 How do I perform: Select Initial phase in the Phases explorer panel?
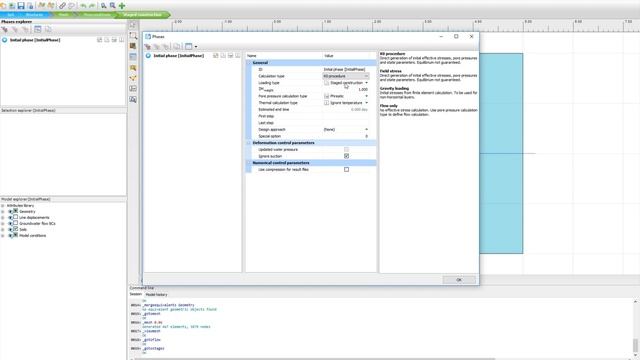[x=35, y=40]
